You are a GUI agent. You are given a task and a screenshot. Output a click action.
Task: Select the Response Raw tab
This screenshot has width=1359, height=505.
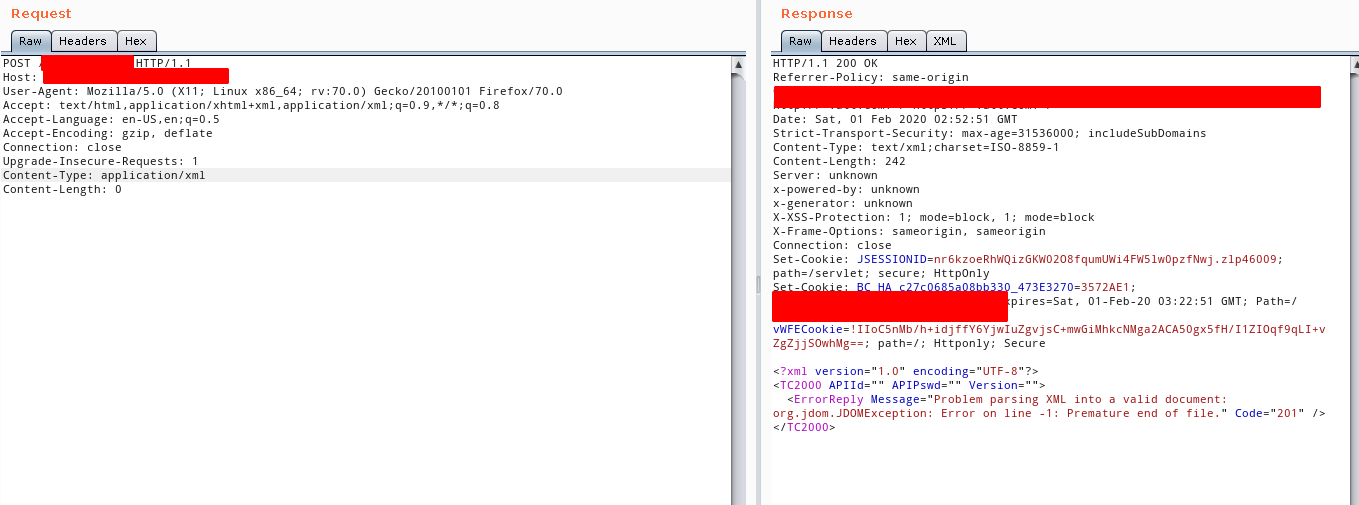[800, 41]
